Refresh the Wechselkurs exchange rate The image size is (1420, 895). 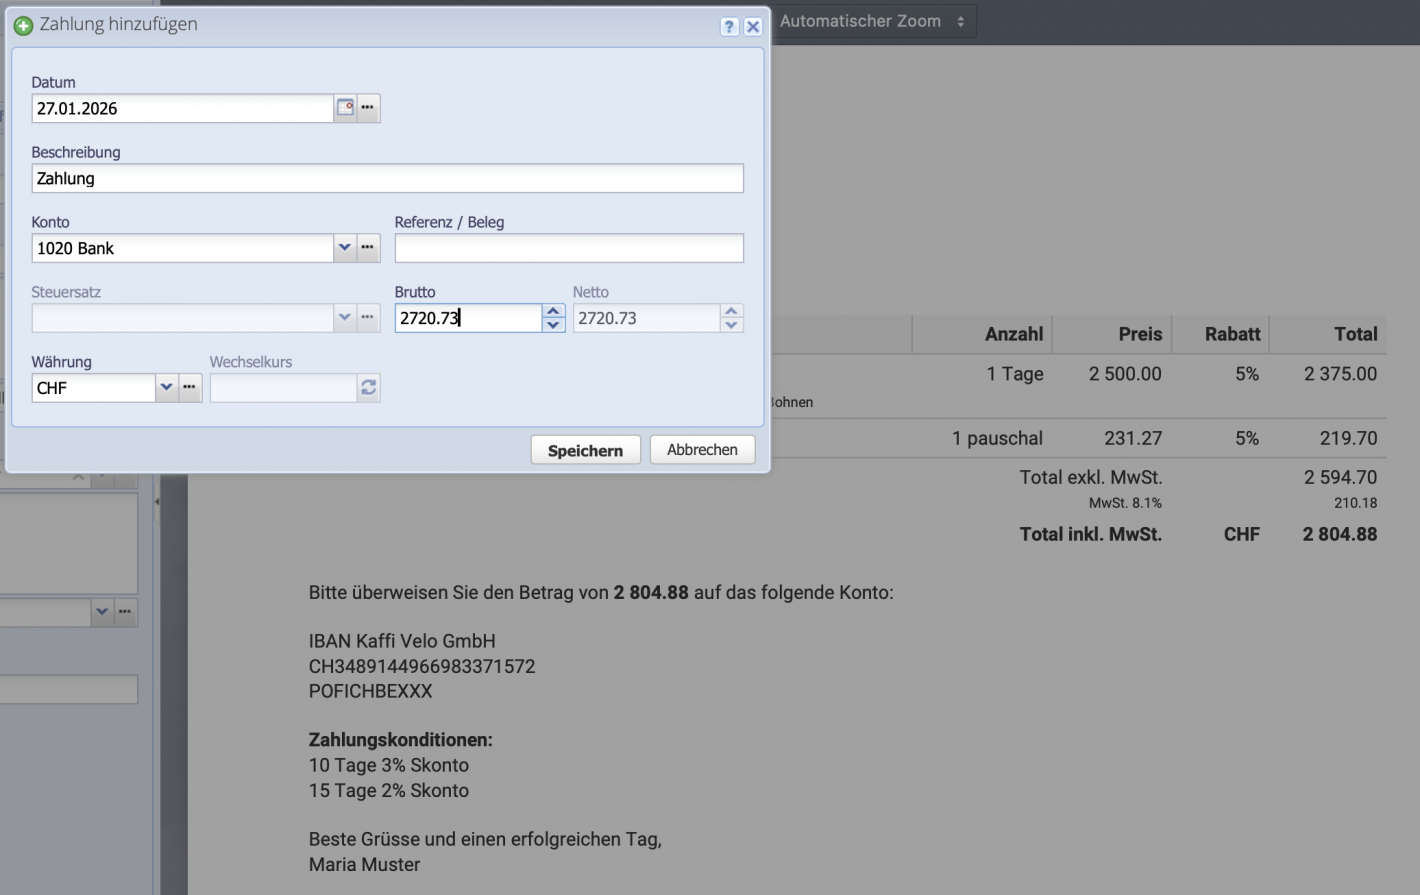(x=368, y=388)
